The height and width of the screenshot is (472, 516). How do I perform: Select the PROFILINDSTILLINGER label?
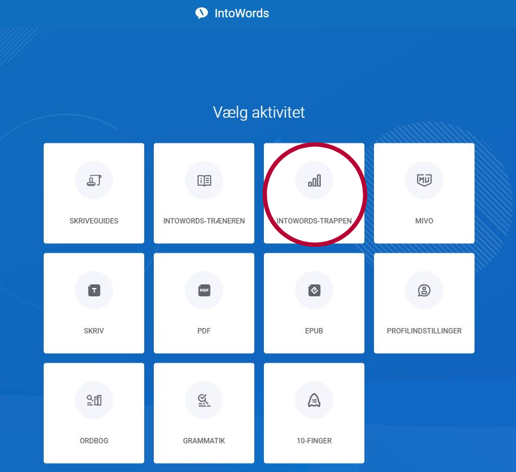point(424,331)
